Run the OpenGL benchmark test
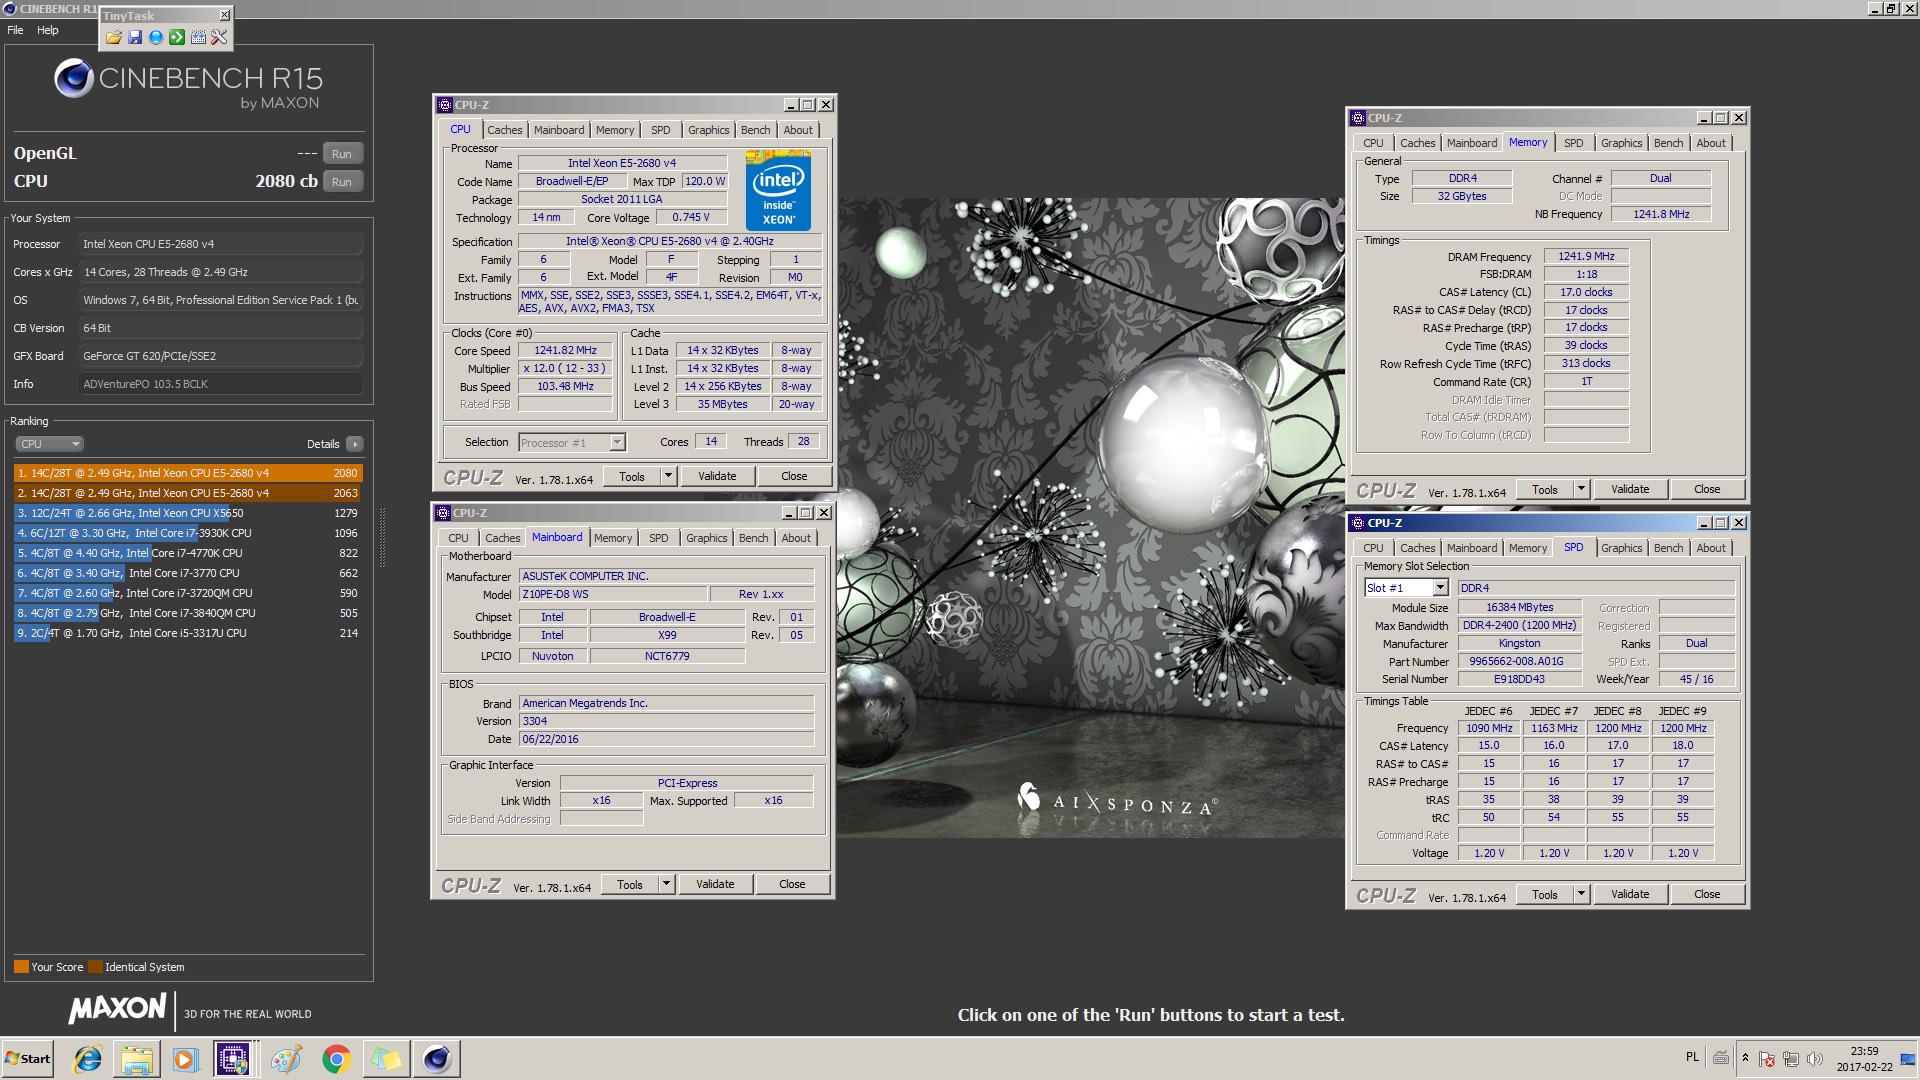Viewport: 1920px width, 1080px height. click(x=342, y=154)
